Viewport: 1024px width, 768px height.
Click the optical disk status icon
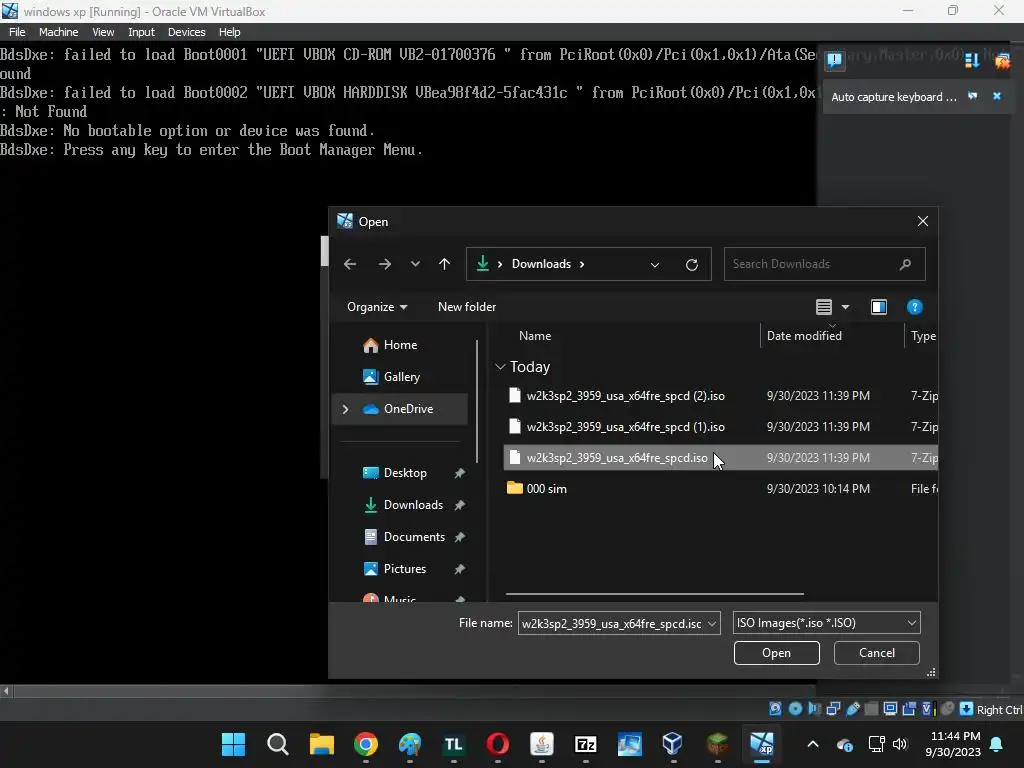(x=795, y=709)
